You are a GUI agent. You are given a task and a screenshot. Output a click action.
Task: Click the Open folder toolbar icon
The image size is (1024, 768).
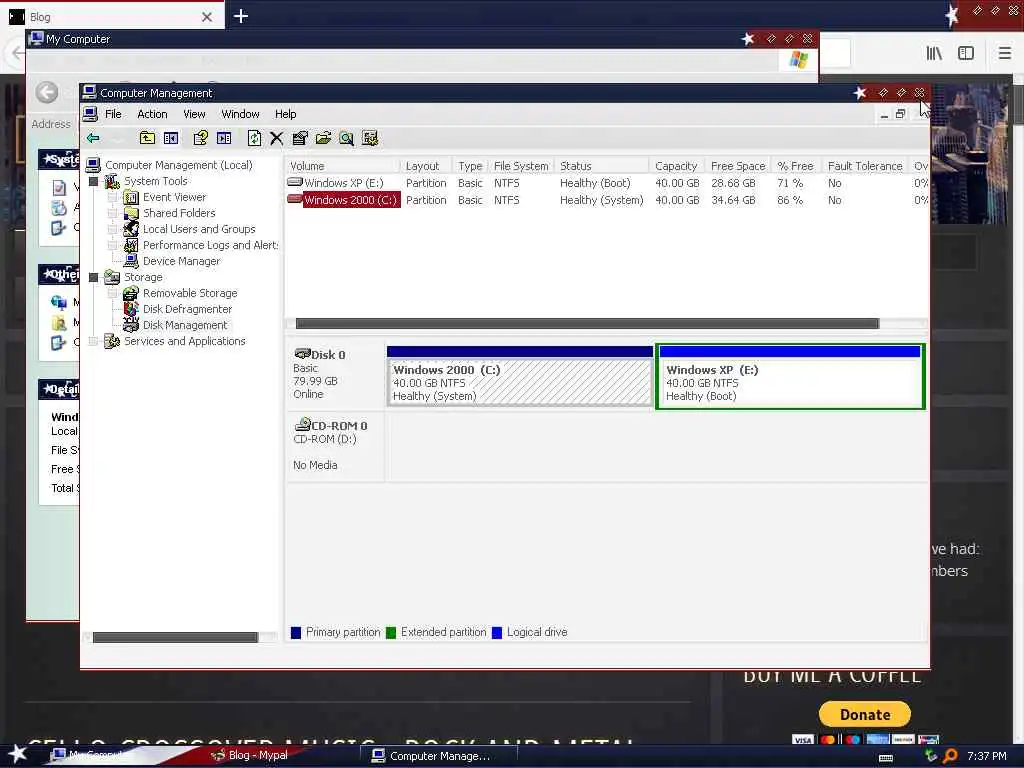[x=323, y=138]
